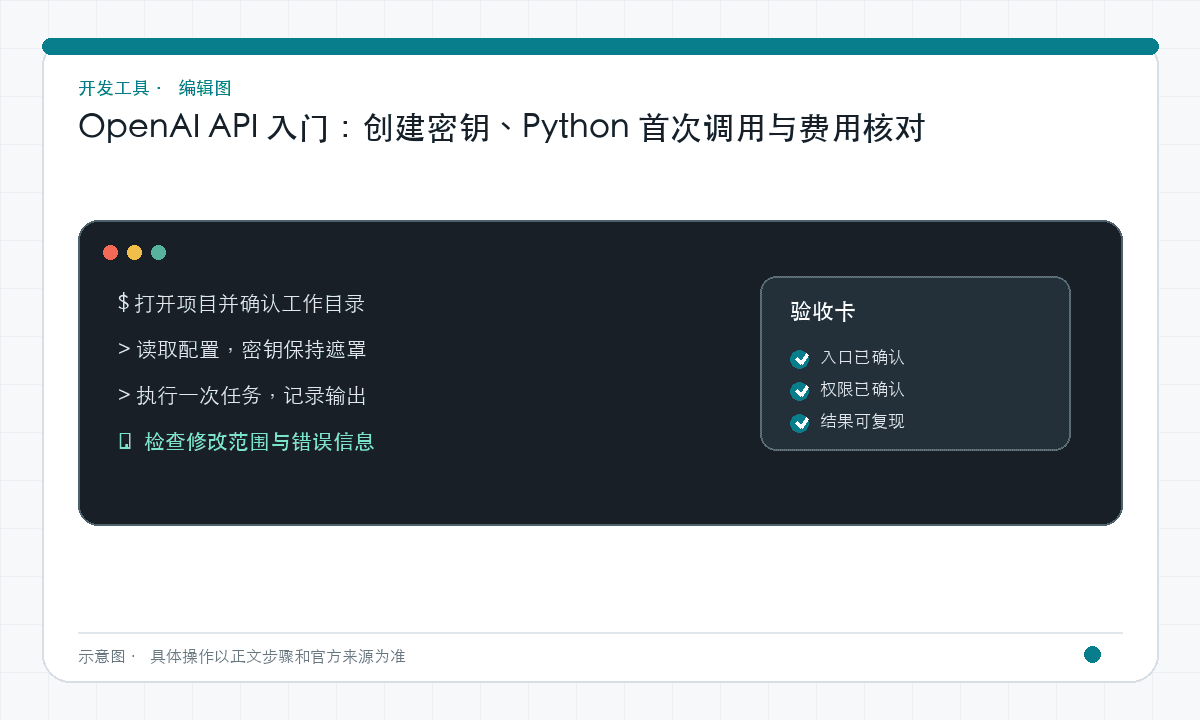This screenshot has width=1200, height=720.
Task: Click the 权限已确认 text
Action: (862, 389)
